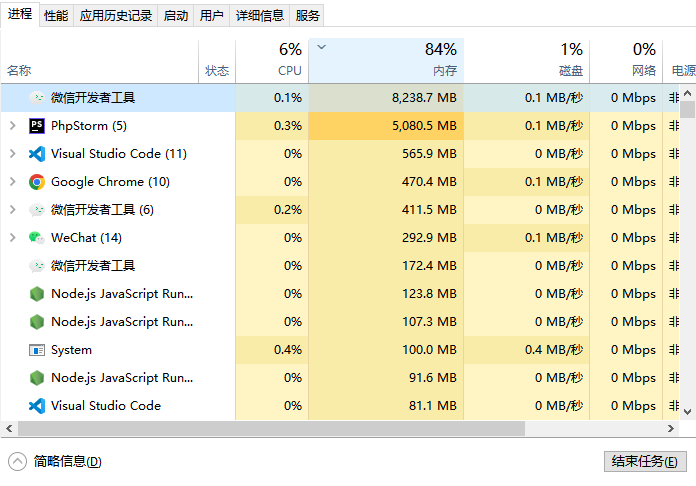Click the 0.4% CPU value for System

coord(288,350)
